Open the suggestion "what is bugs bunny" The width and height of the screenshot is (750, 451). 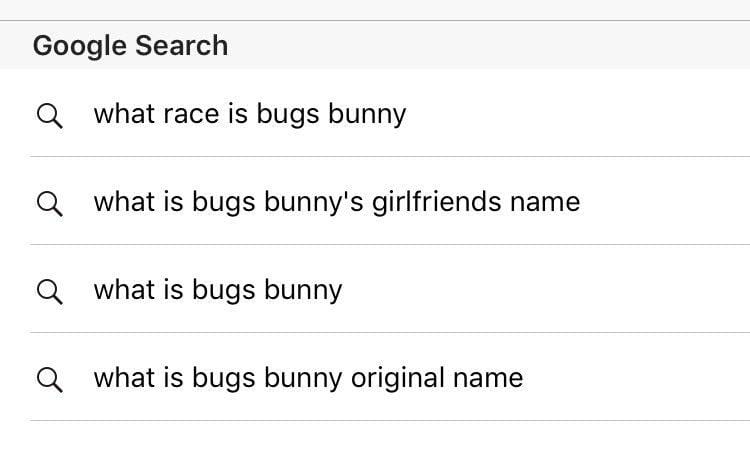(218, 290)
